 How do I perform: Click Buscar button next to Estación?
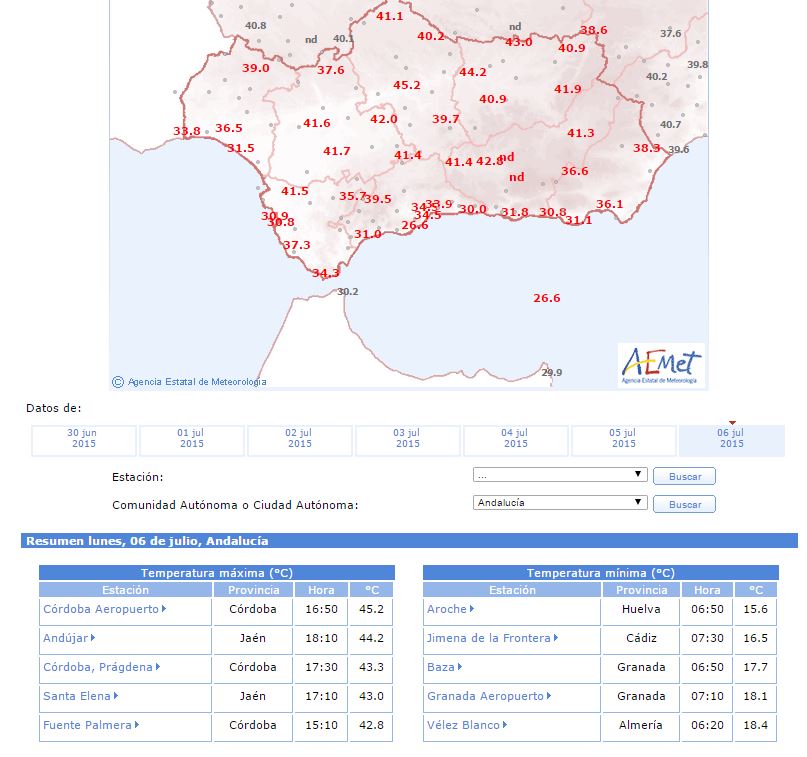(685, 477)
